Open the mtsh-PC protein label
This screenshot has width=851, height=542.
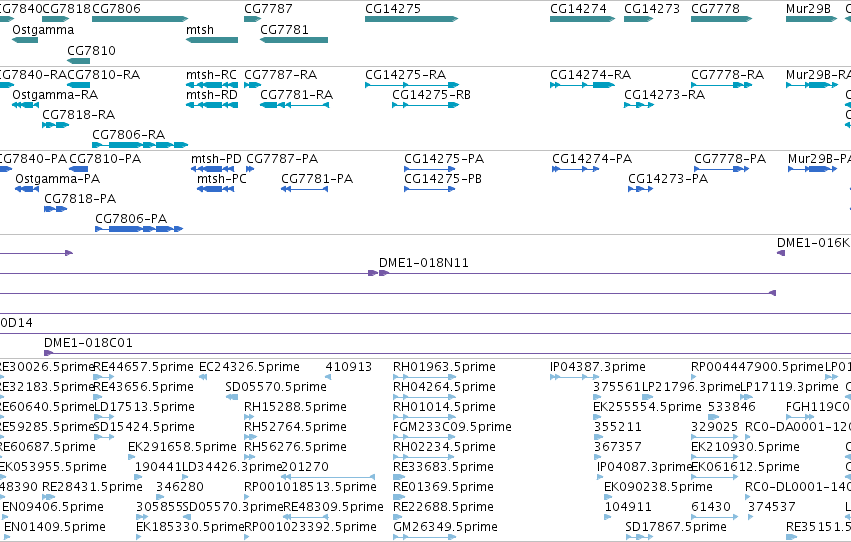pos(221,179)
